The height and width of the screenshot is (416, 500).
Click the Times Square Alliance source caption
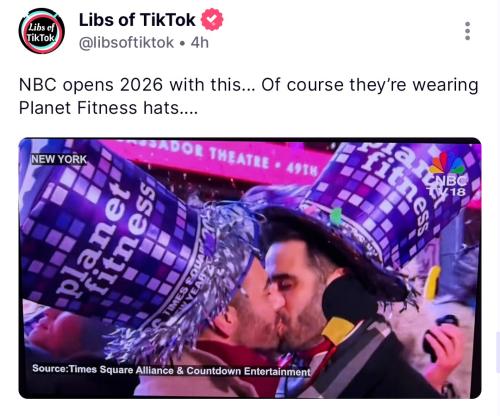(x=171, y=370)
